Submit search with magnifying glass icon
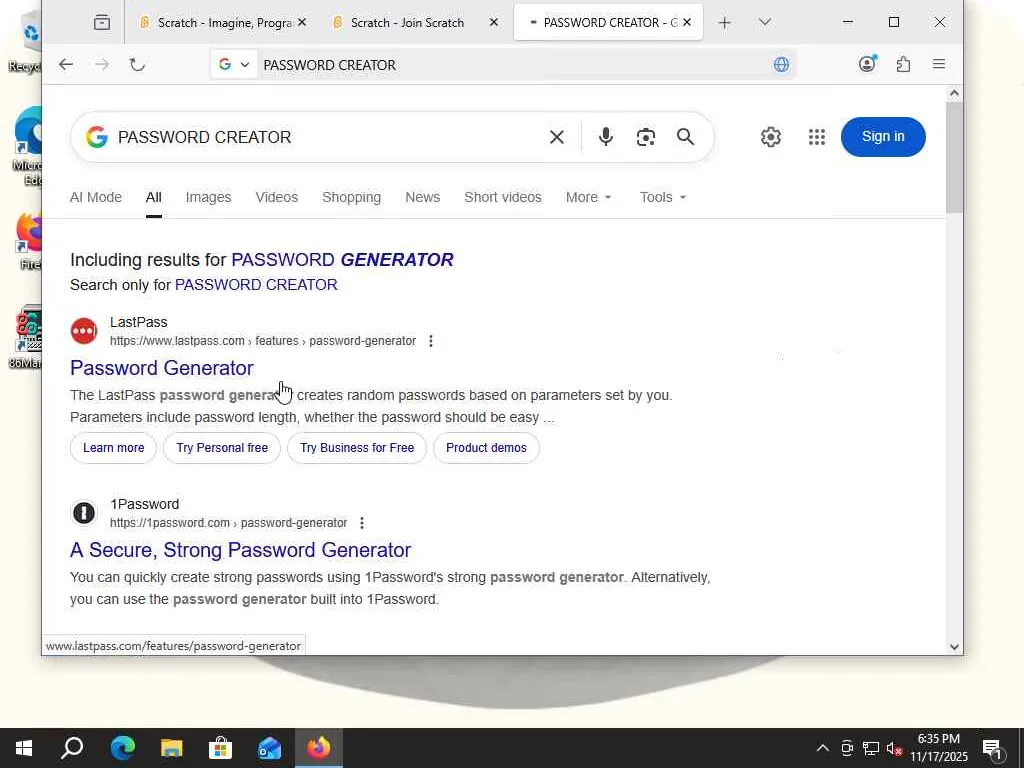The height and width of the screenshot is (768, 1024). click(686, 137)
